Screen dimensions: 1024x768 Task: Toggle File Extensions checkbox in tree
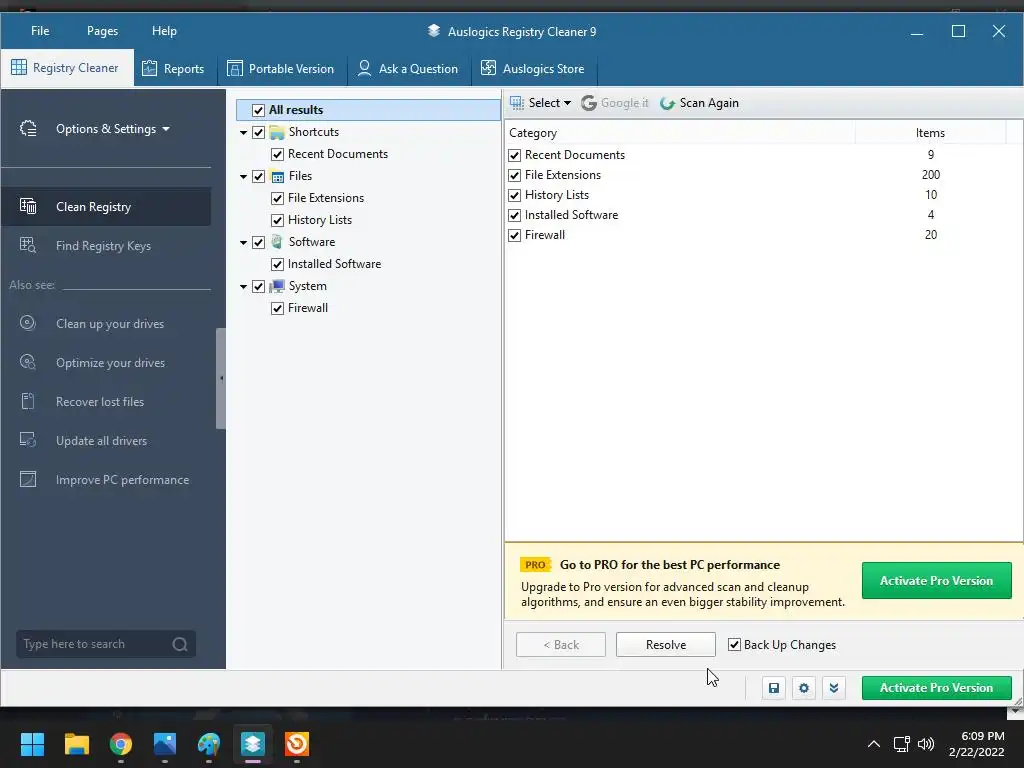(x=278, y=199)
